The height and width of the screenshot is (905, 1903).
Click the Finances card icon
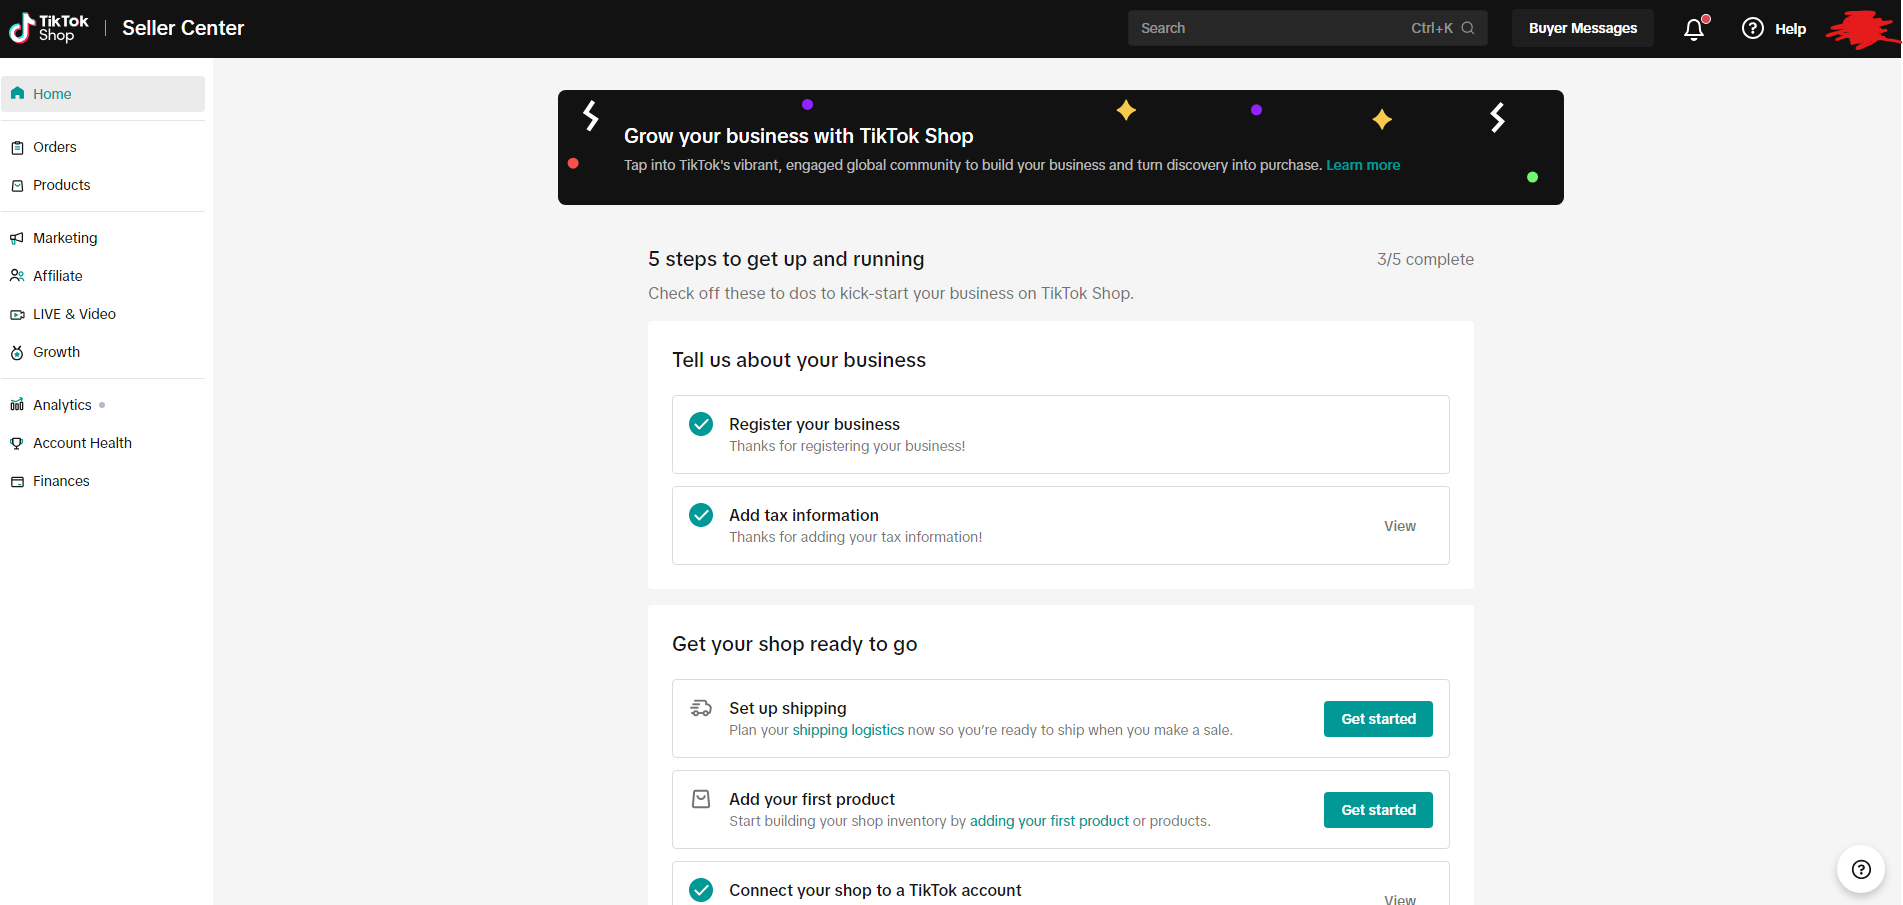[x=17, y=481]
